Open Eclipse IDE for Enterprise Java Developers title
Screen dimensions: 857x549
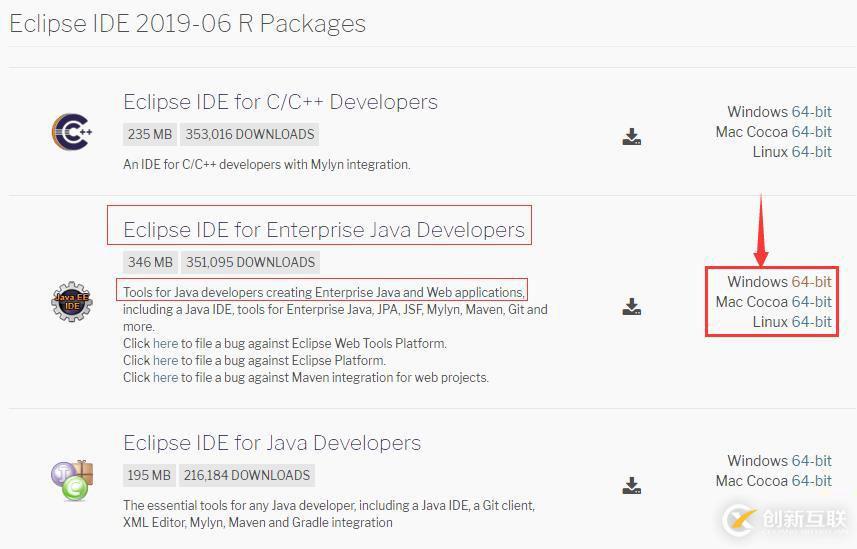(323, 230)
